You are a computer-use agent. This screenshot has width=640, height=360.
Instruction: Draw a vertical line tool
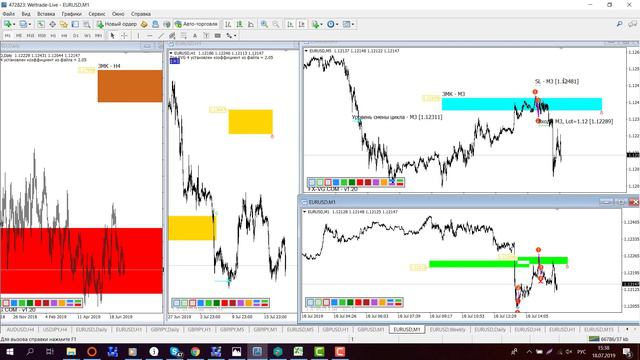(138, 36)
